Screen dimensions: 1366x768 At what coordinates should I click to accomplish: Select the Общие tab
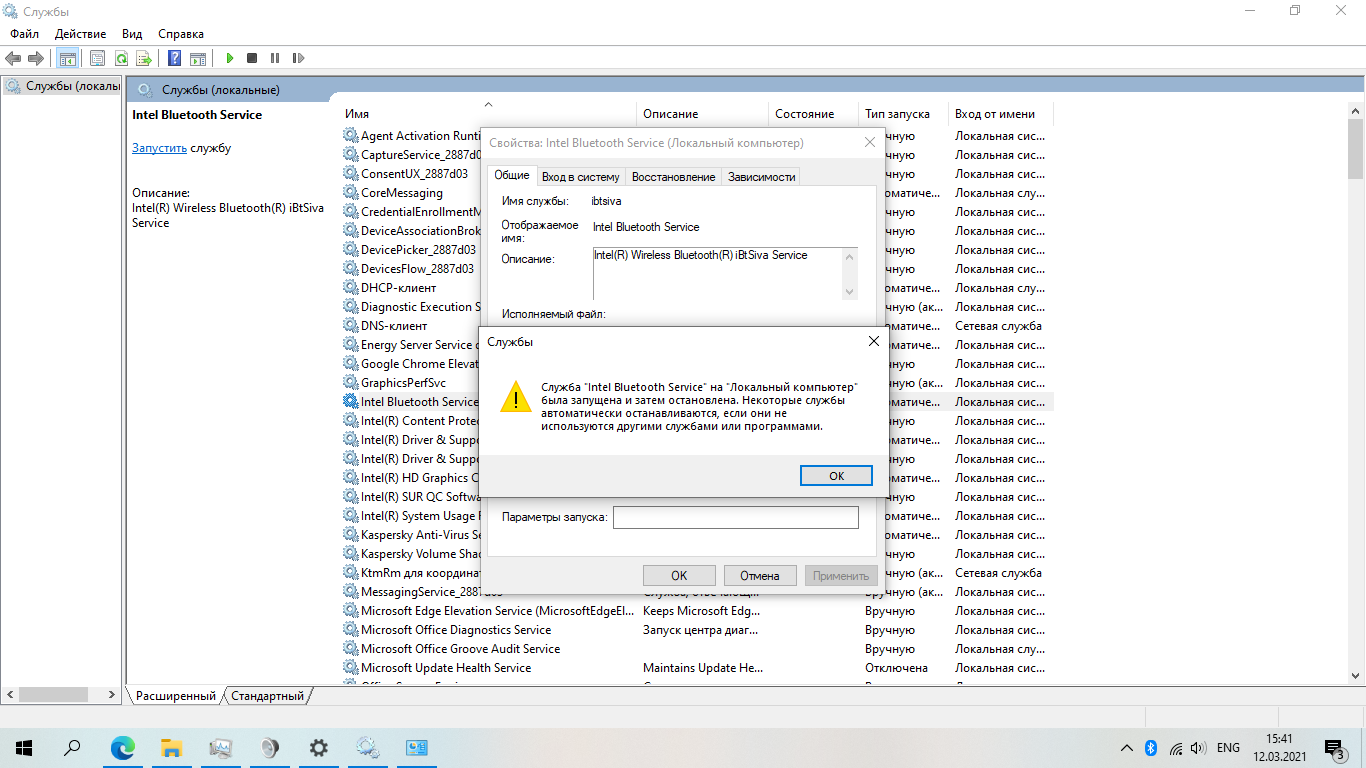click(512, 175)
